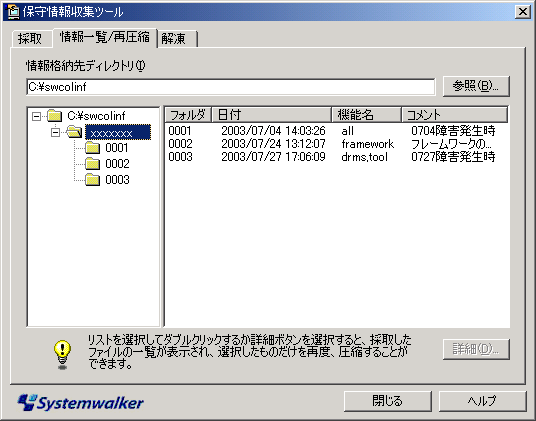Screen dimensions: 536x421
Task: Select the 情報一覧/再圧縮 tab
Action: pyautogui.click(x=105, y=37)
